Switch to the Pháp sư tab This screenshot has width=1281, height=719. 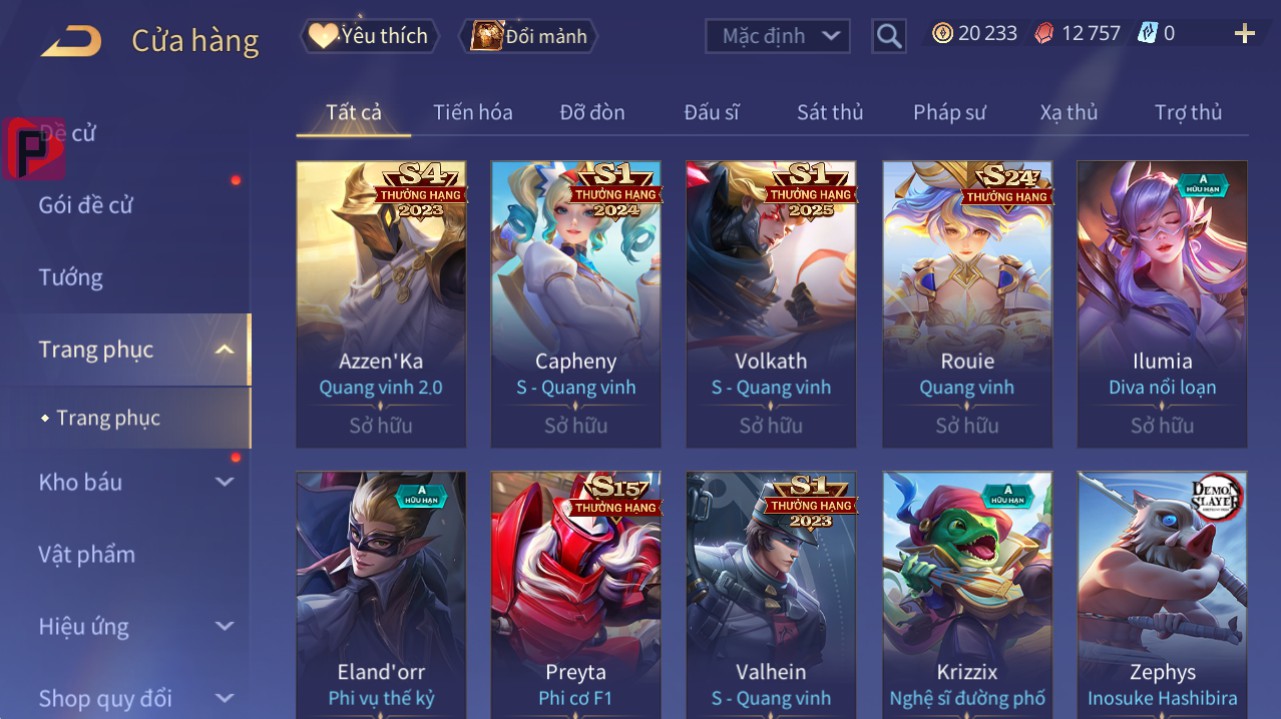pos(949,112)
